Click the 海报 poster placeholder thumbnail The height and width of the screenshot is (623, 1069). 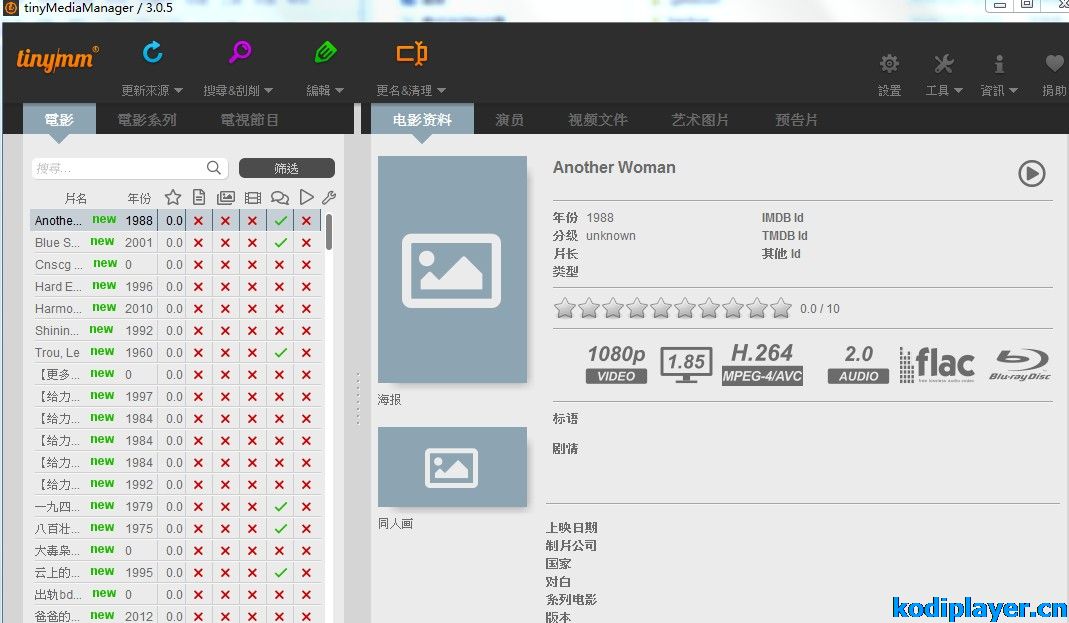(452, 269)
